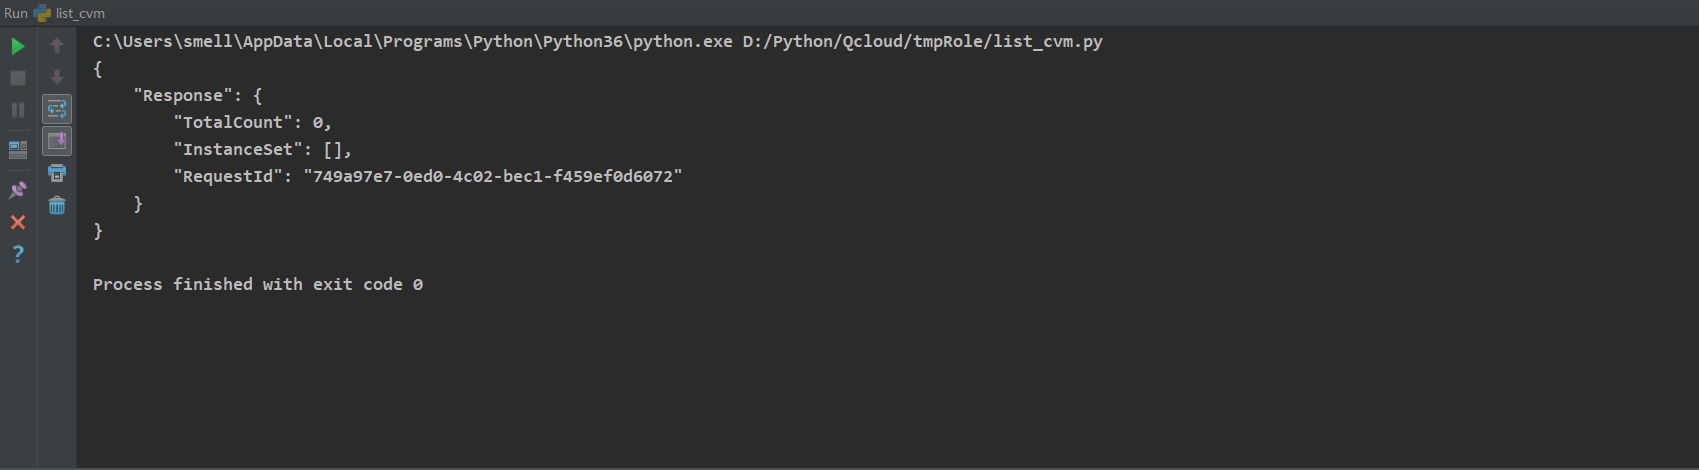The image size is (1699, 470).
Task: Click the Up the stack trace arrow
Action: (x=57, y=46)
